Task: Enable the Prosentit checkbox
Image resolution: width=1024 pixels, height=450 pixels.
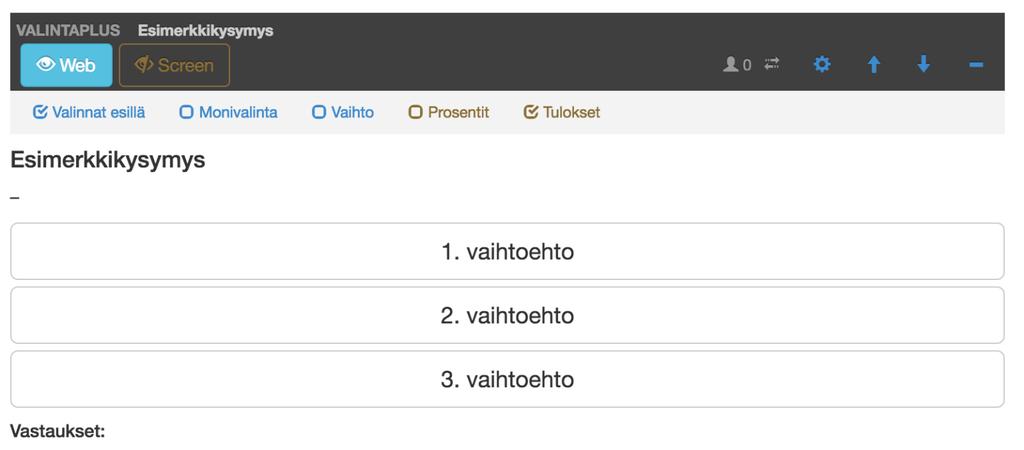Action: click(415, 112)
